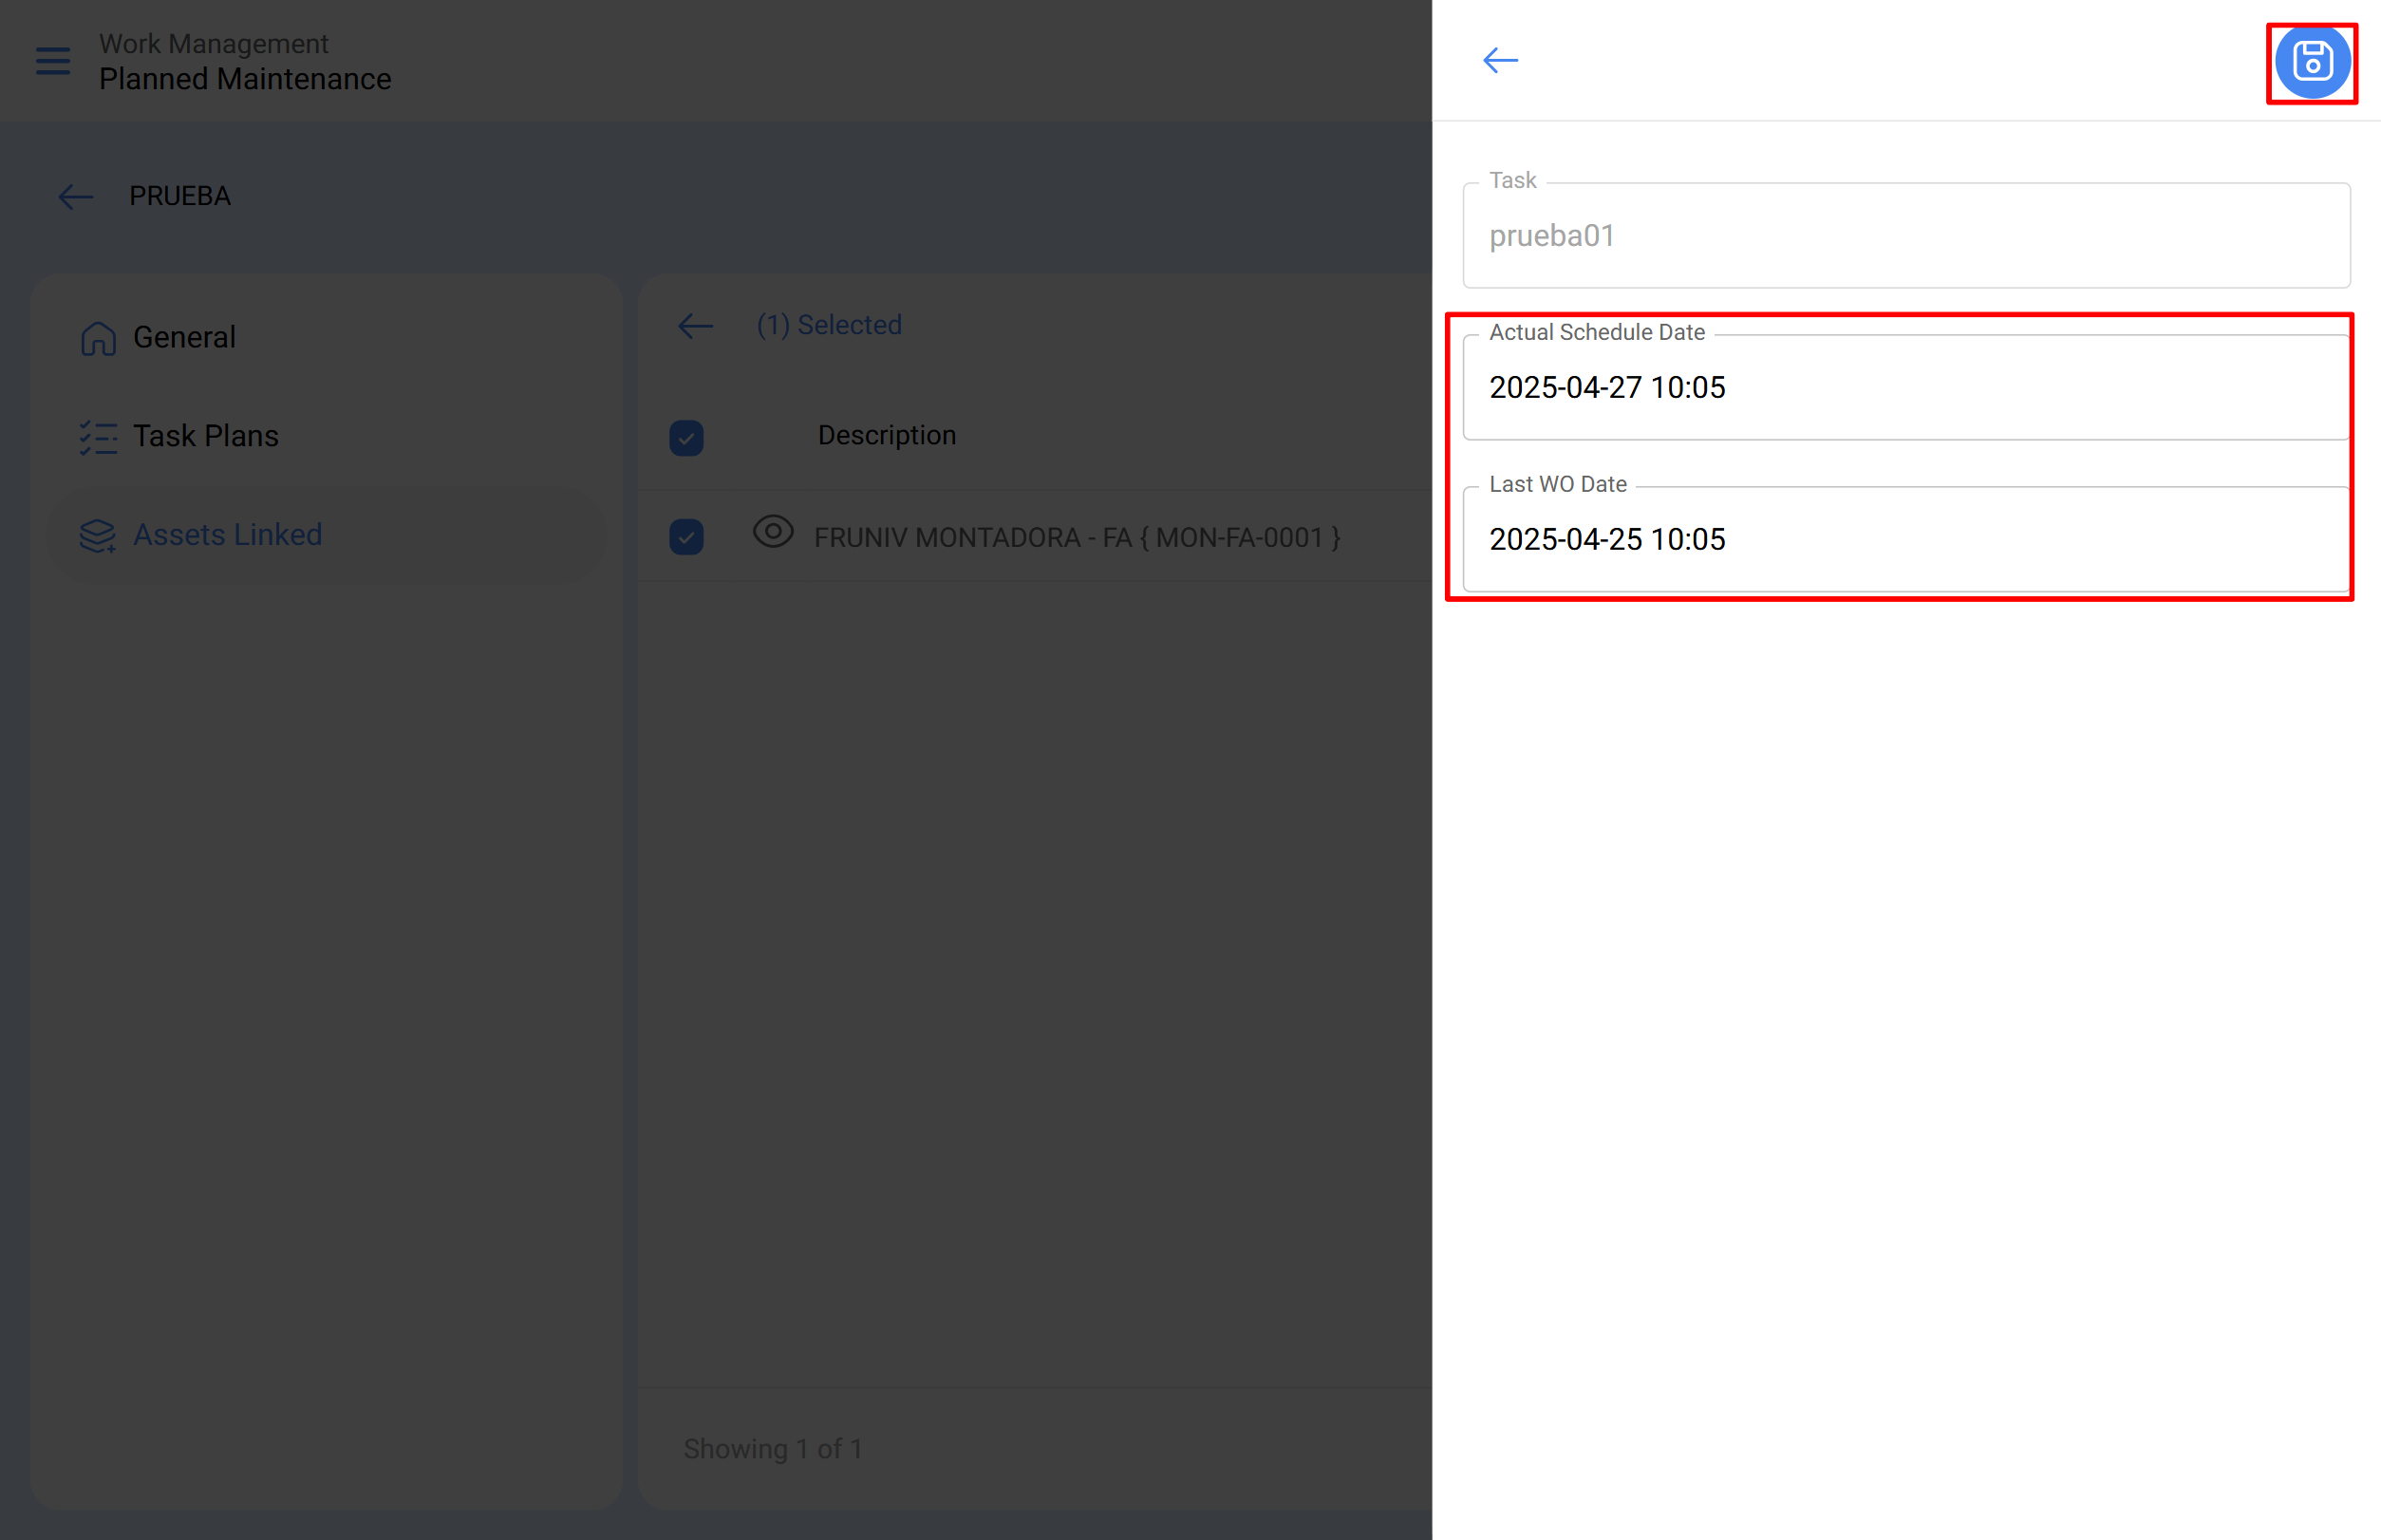Uncheck the FRUNIV MONTADORA asset checkbox

[x=686, y=537]
